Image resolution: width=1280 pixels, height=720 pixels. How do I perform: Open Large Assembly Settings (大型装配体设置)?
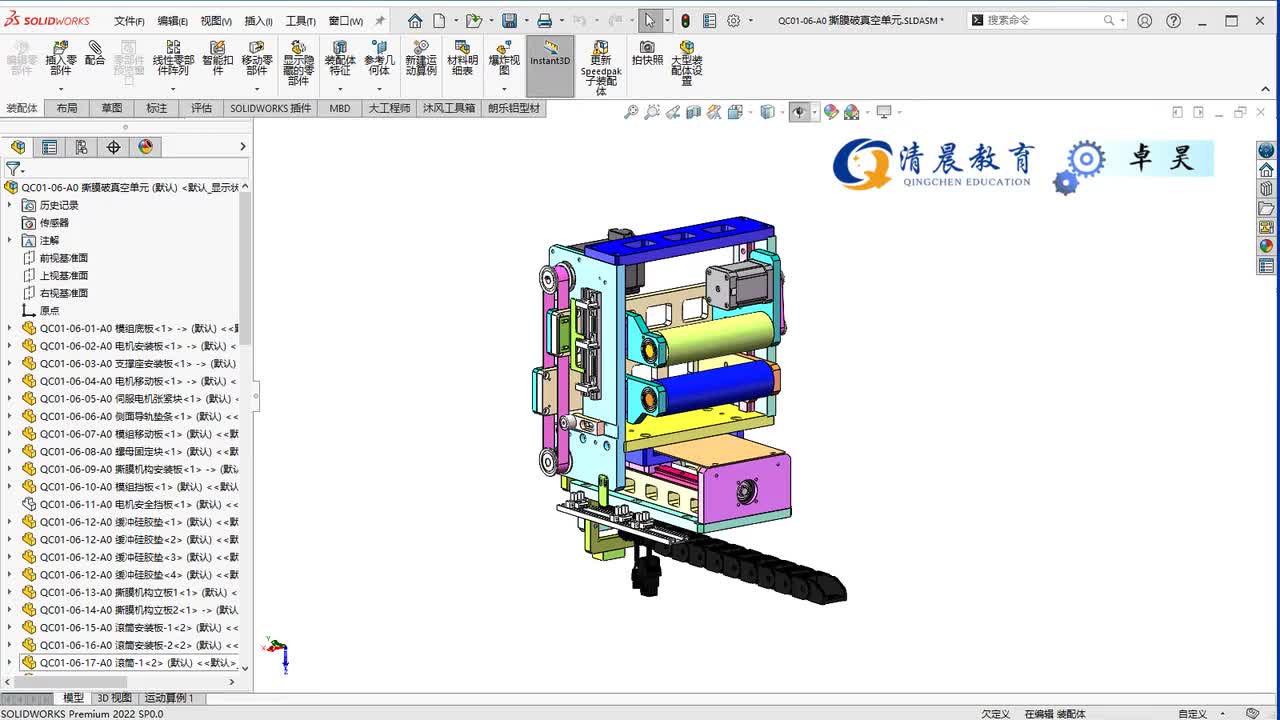[x=687, y=63]
